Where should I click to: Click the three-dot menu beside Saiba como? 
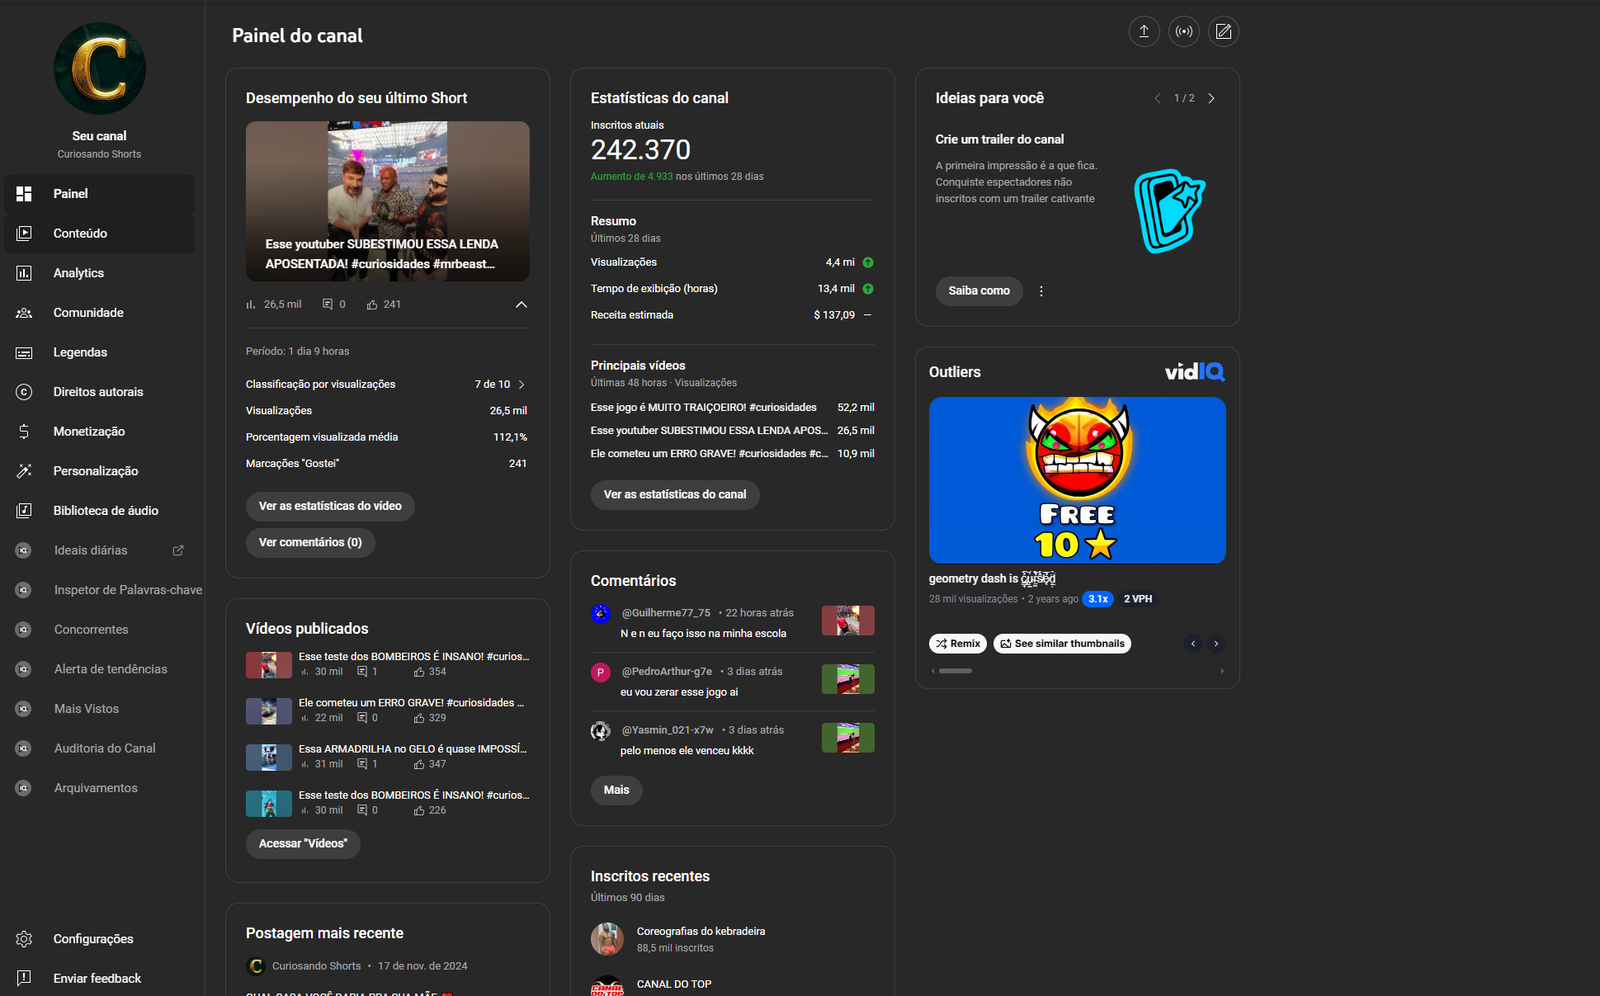1041,291
